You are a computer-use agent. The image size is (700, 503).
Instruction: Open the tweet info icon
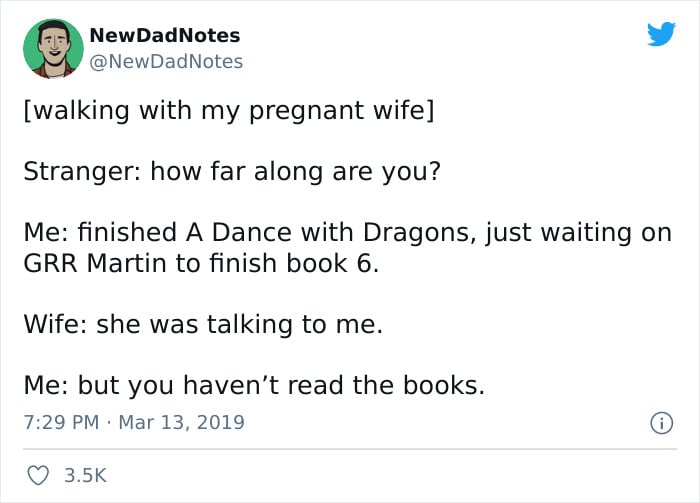(661, 423)
